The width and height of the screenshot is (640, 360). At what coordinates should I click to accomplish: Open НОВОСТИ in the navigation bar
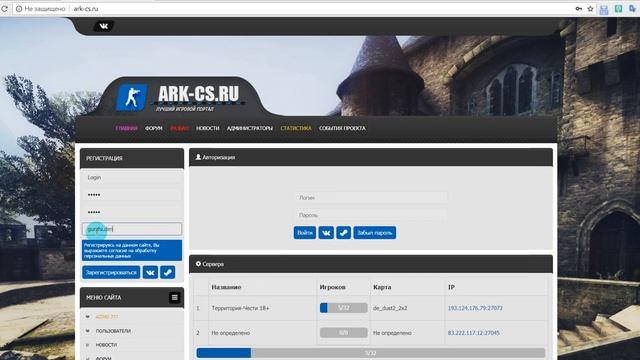[x=208, y=128]
